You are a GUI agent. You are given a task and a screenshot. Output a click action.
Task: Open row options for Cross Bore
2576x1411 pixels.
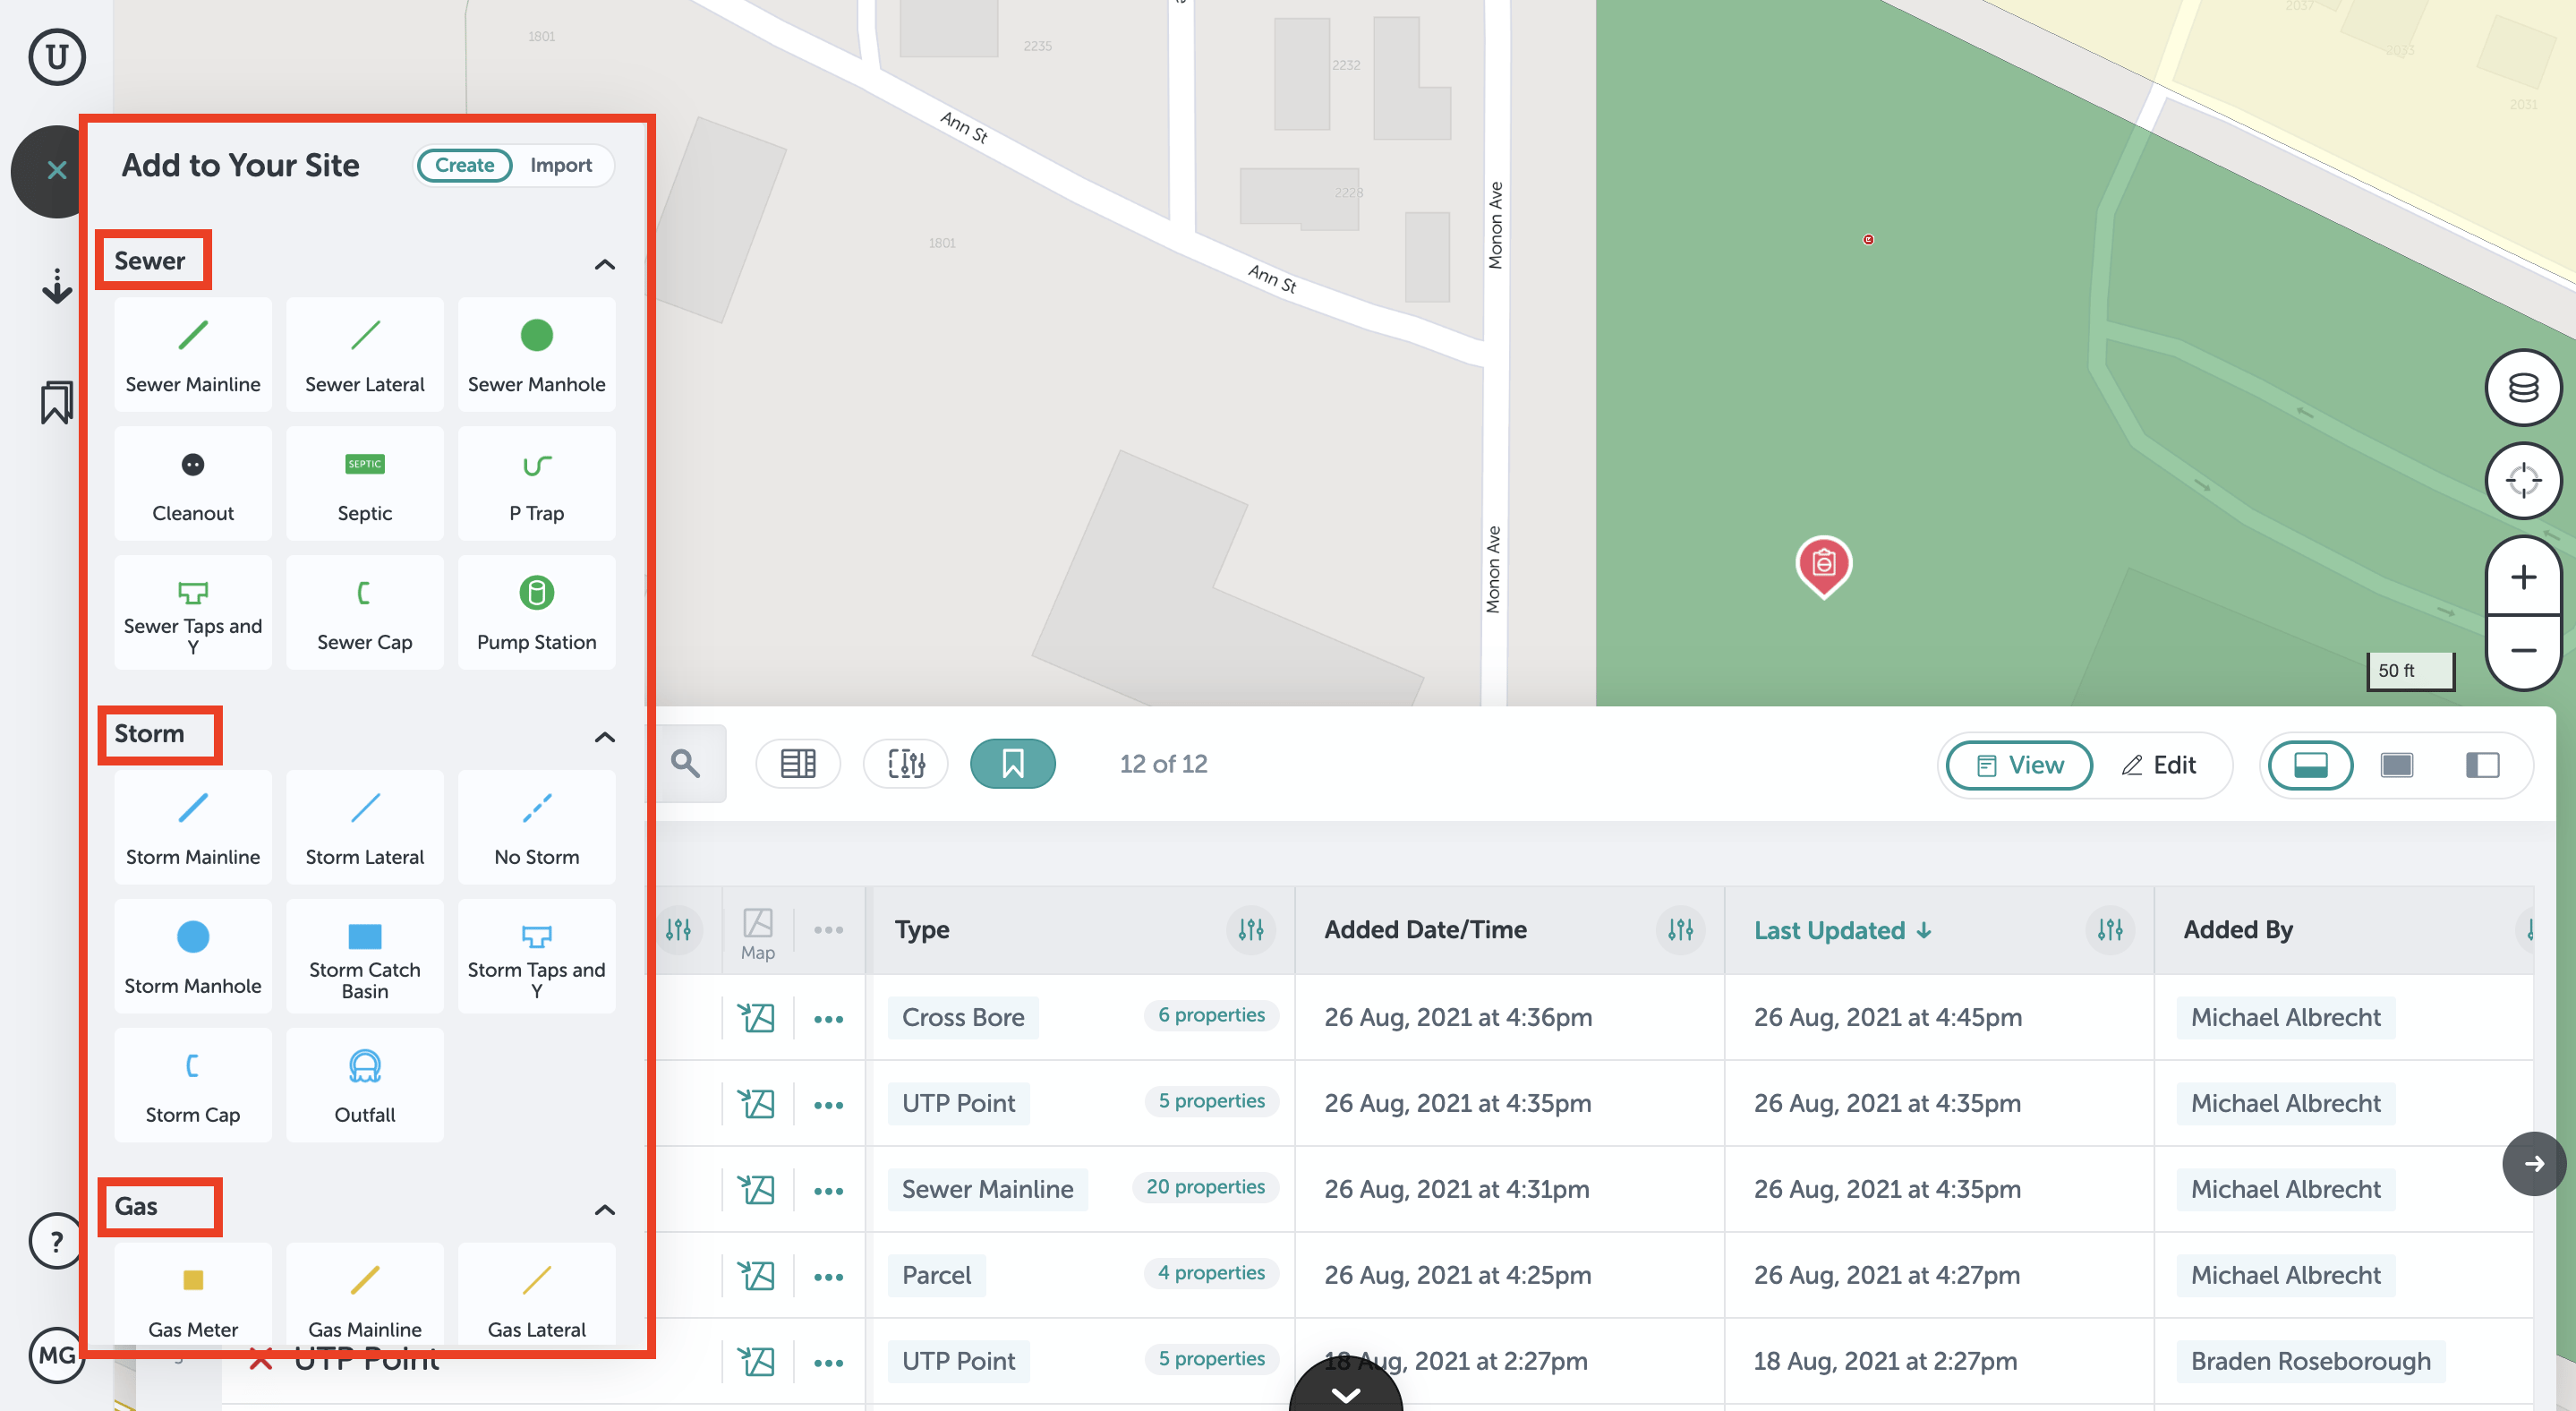click(x=828, y=1019)
